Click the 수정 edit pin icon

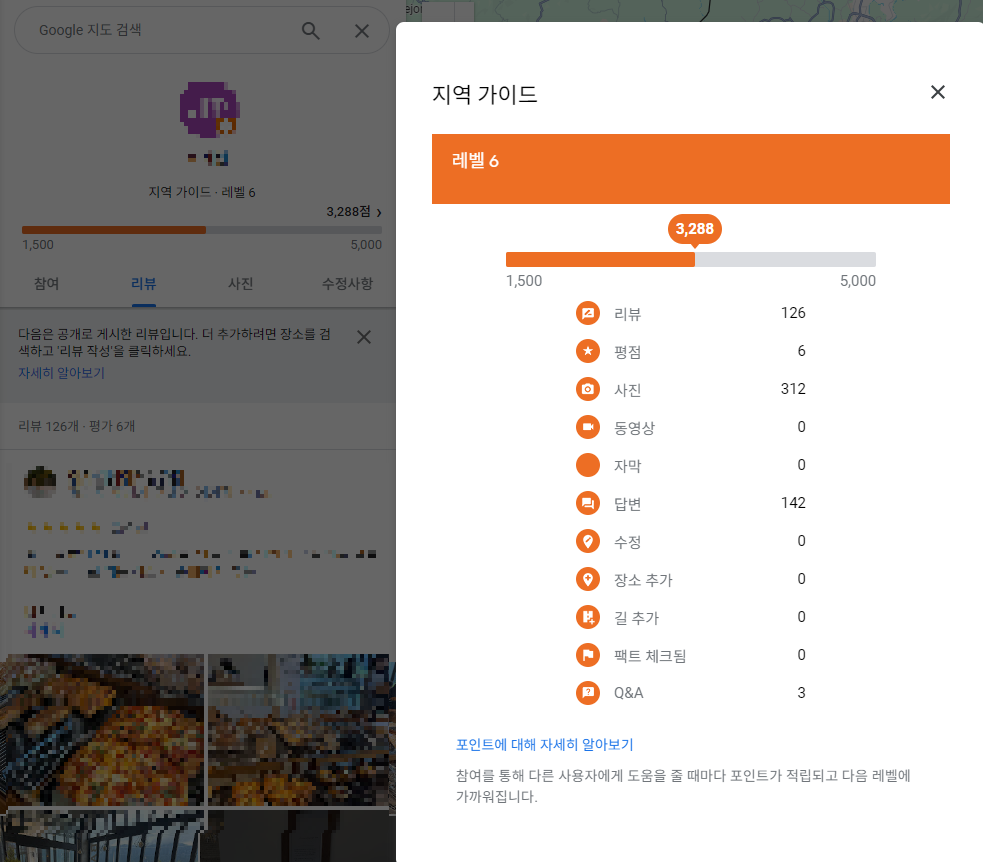tap(587, 541)
